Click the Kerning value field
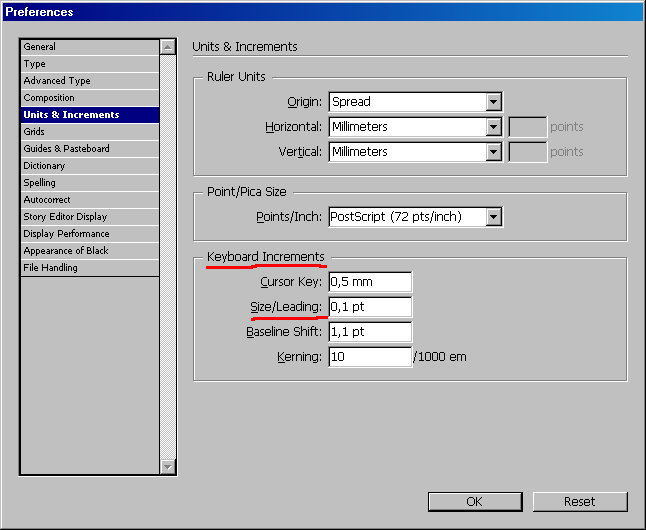 click(370, 357)
